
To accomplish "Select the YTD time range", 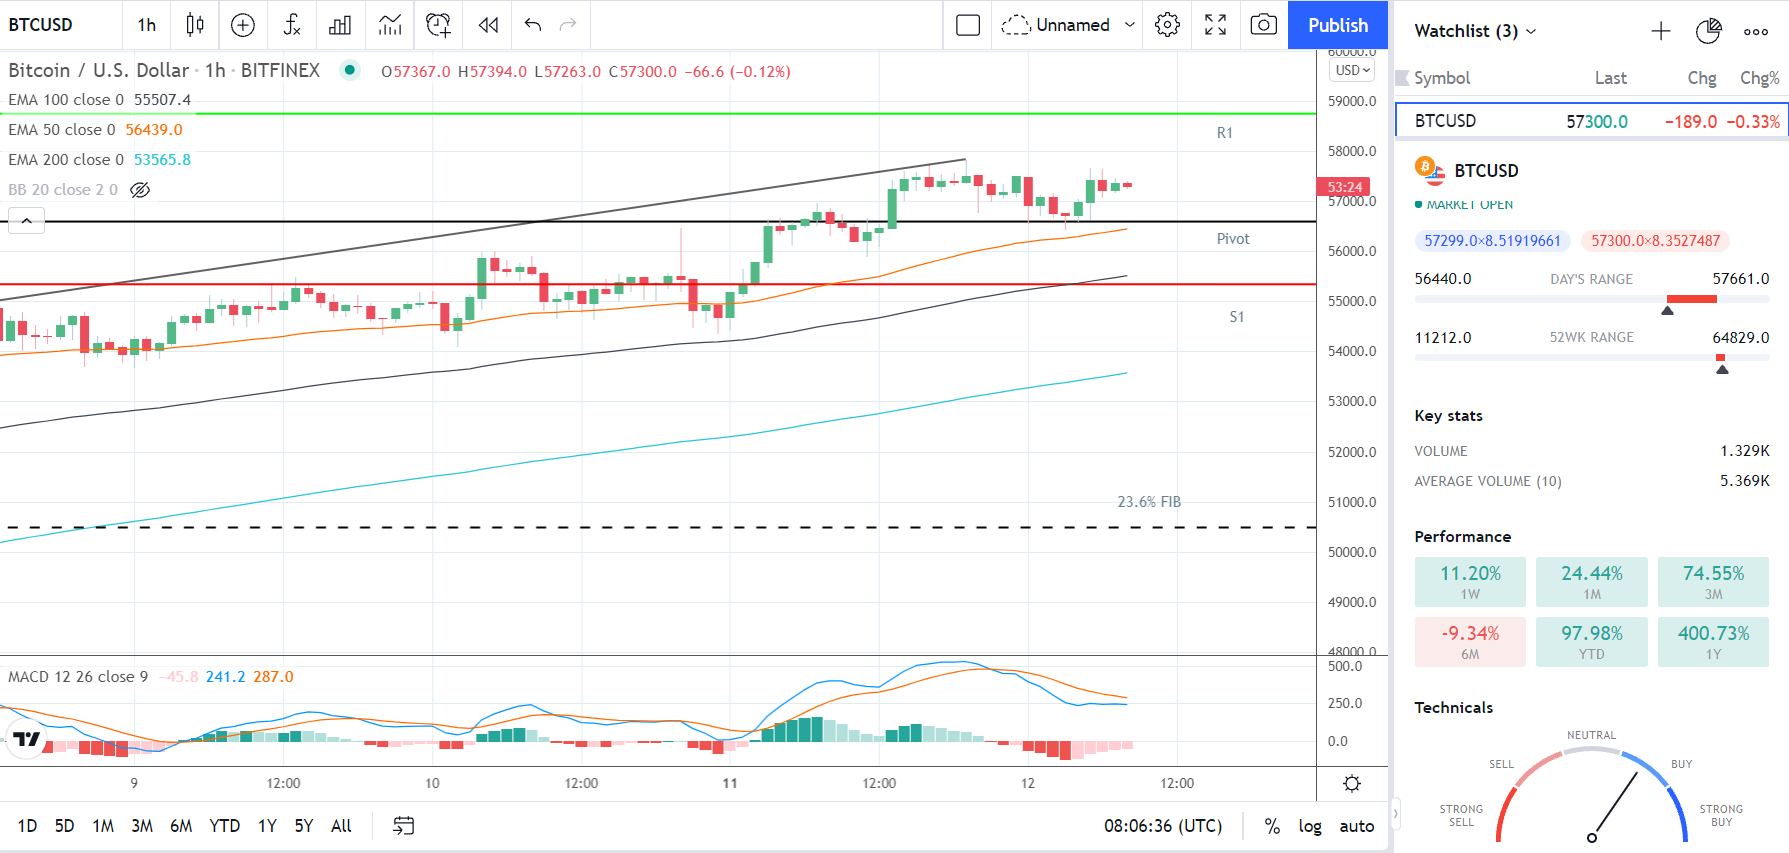I will pyautogui.click(x=224, y=826).
